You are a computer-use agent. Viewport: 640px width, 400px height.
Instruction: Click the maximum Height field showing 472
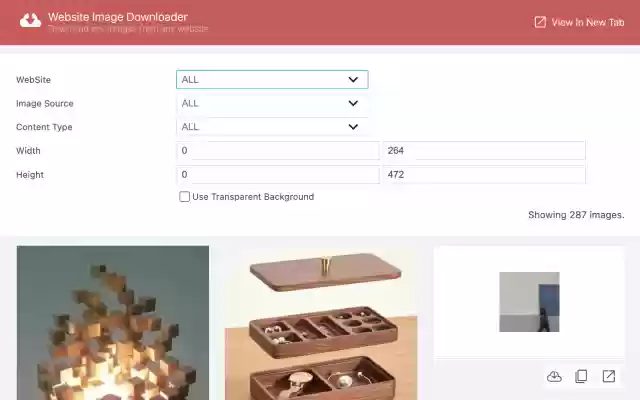(484, 175)
